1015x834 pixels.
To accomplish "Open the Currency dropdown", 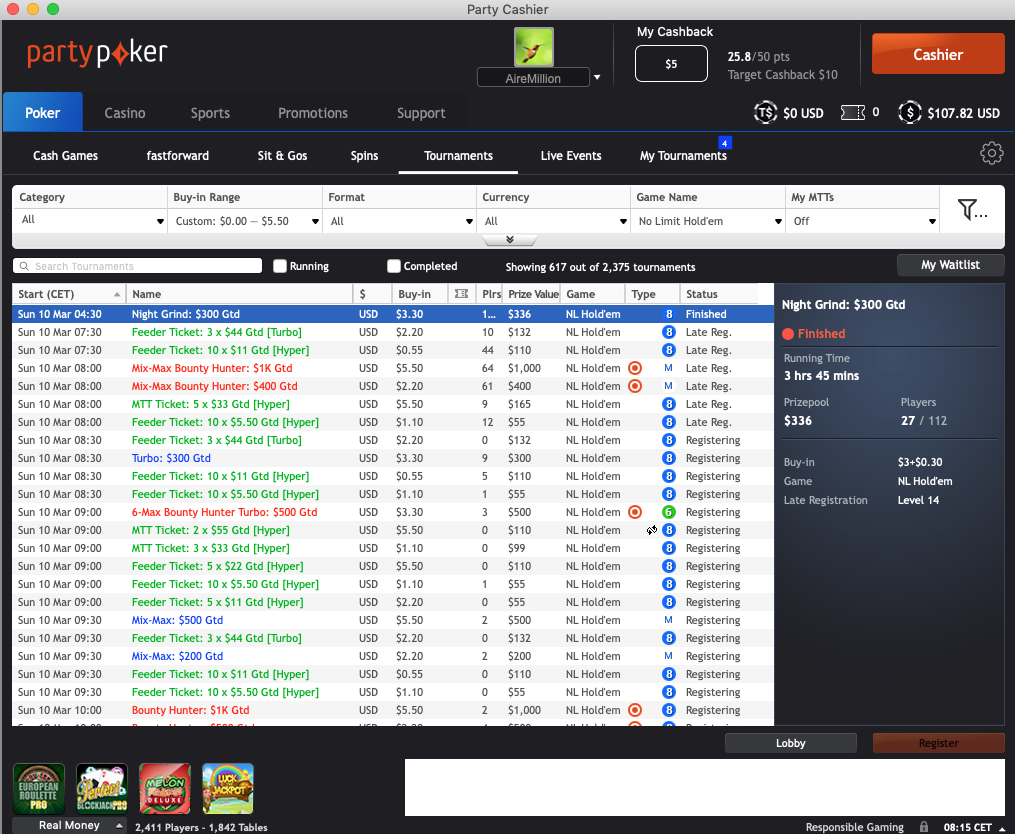I will pyautogui.click(x=555, y=221).
